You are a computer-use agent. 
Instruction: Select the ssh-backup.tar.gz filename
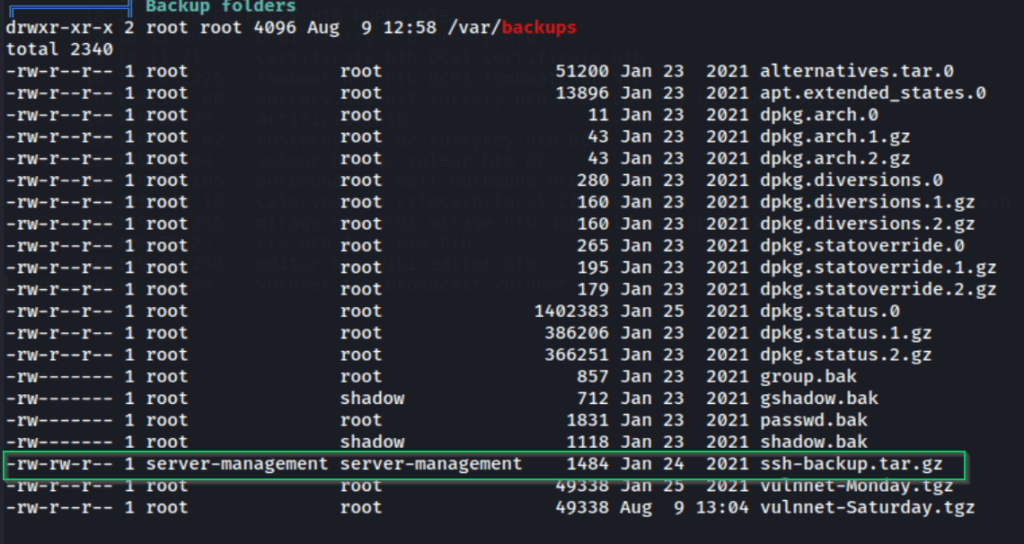852,464
